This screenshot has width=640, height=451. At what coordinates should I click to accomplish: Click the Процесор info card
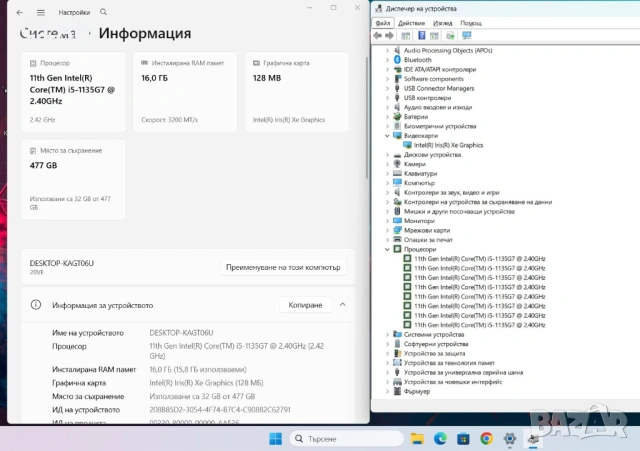[x=73, y=92]
